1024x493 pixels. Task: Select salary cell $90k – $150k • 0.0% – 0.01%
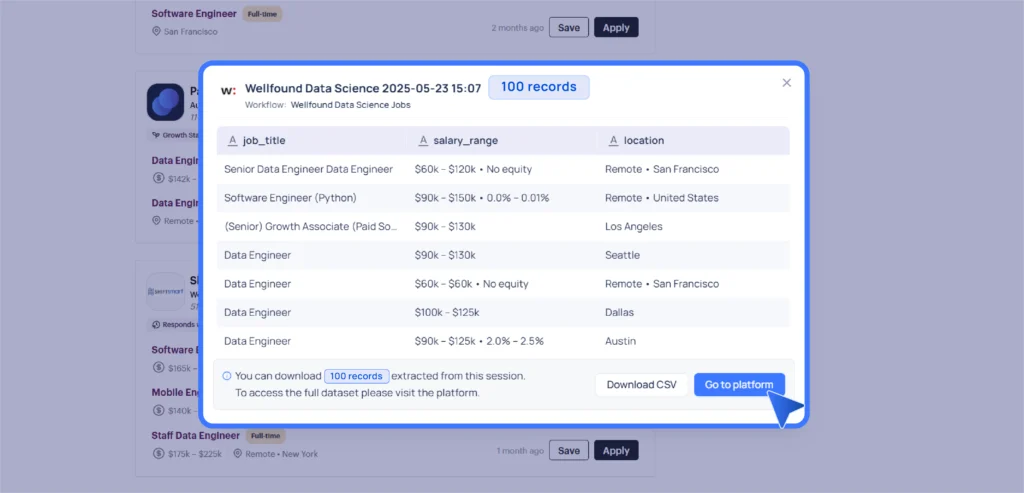[x=481, y=198]
